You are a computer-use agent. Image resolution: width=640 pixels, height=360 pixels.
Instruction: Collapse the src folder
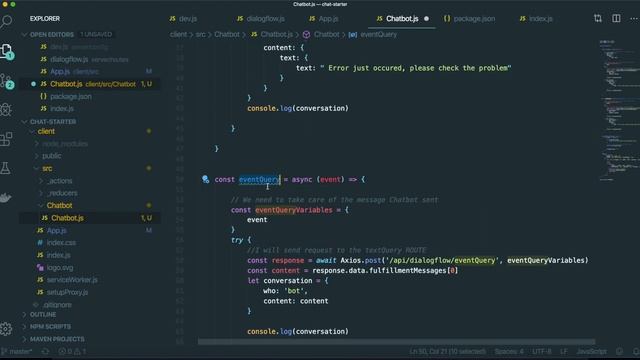(x=47, y=168)
